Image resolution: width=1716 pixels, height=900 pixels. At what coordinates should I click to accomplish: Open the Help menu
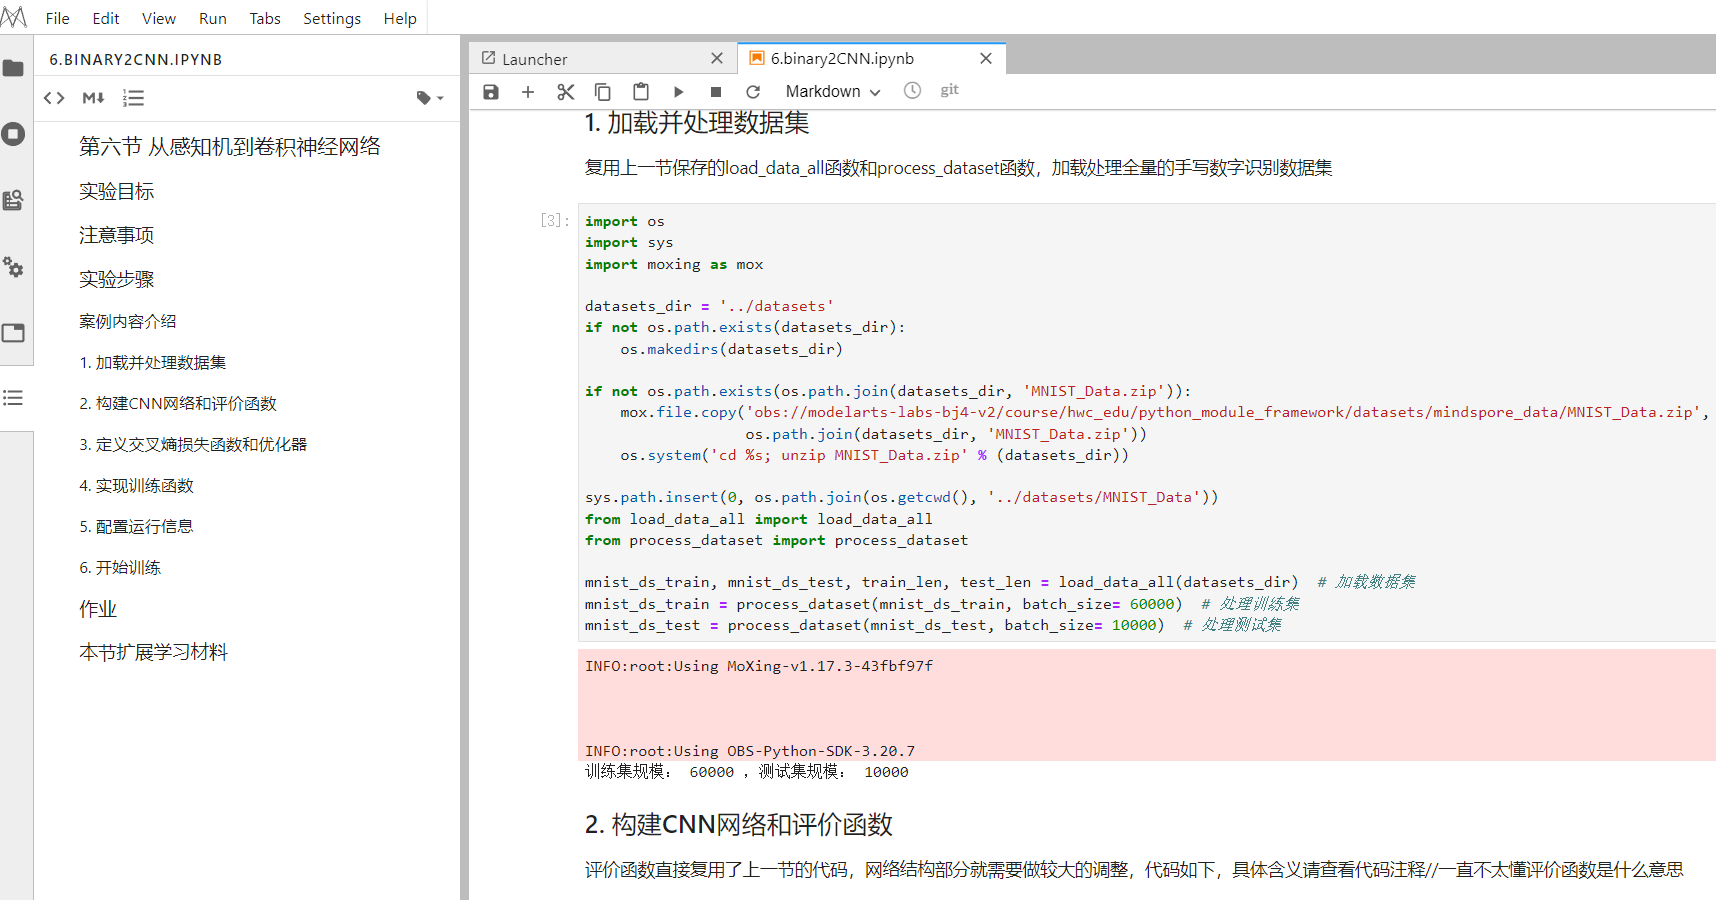[400, 18]
